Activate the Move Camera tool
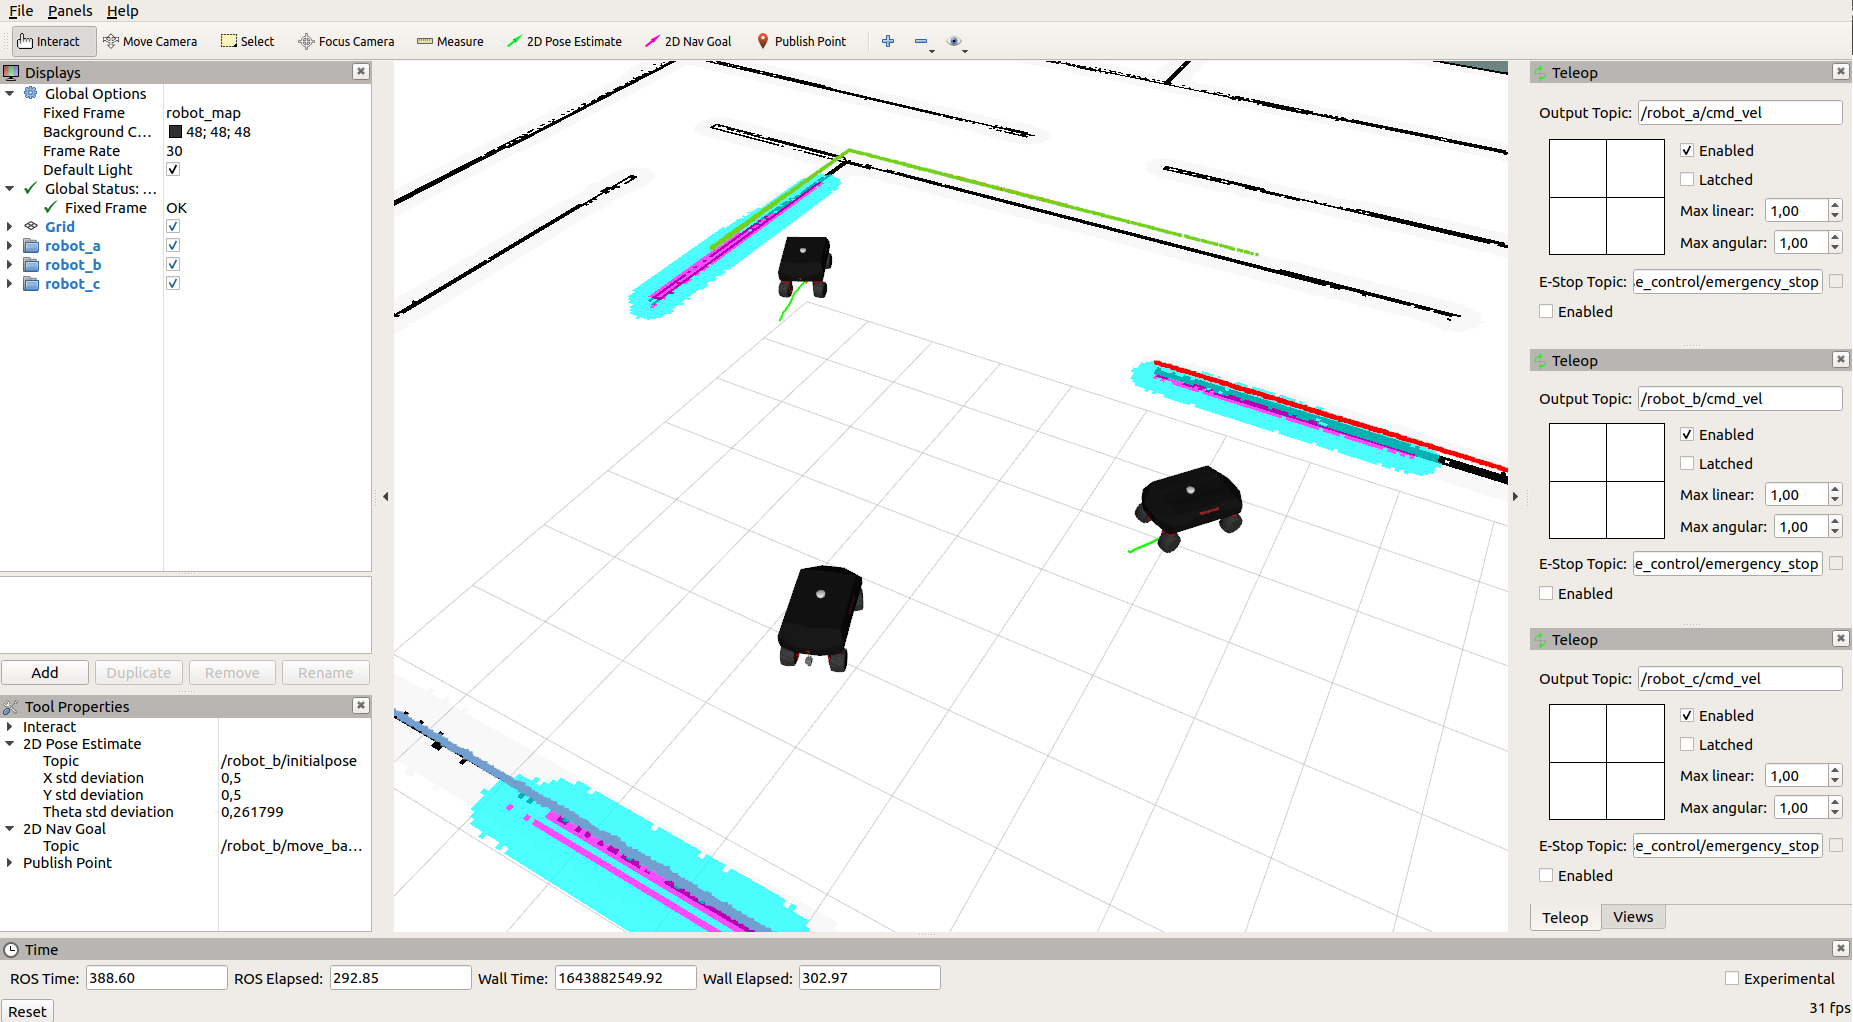 point(150,41)
